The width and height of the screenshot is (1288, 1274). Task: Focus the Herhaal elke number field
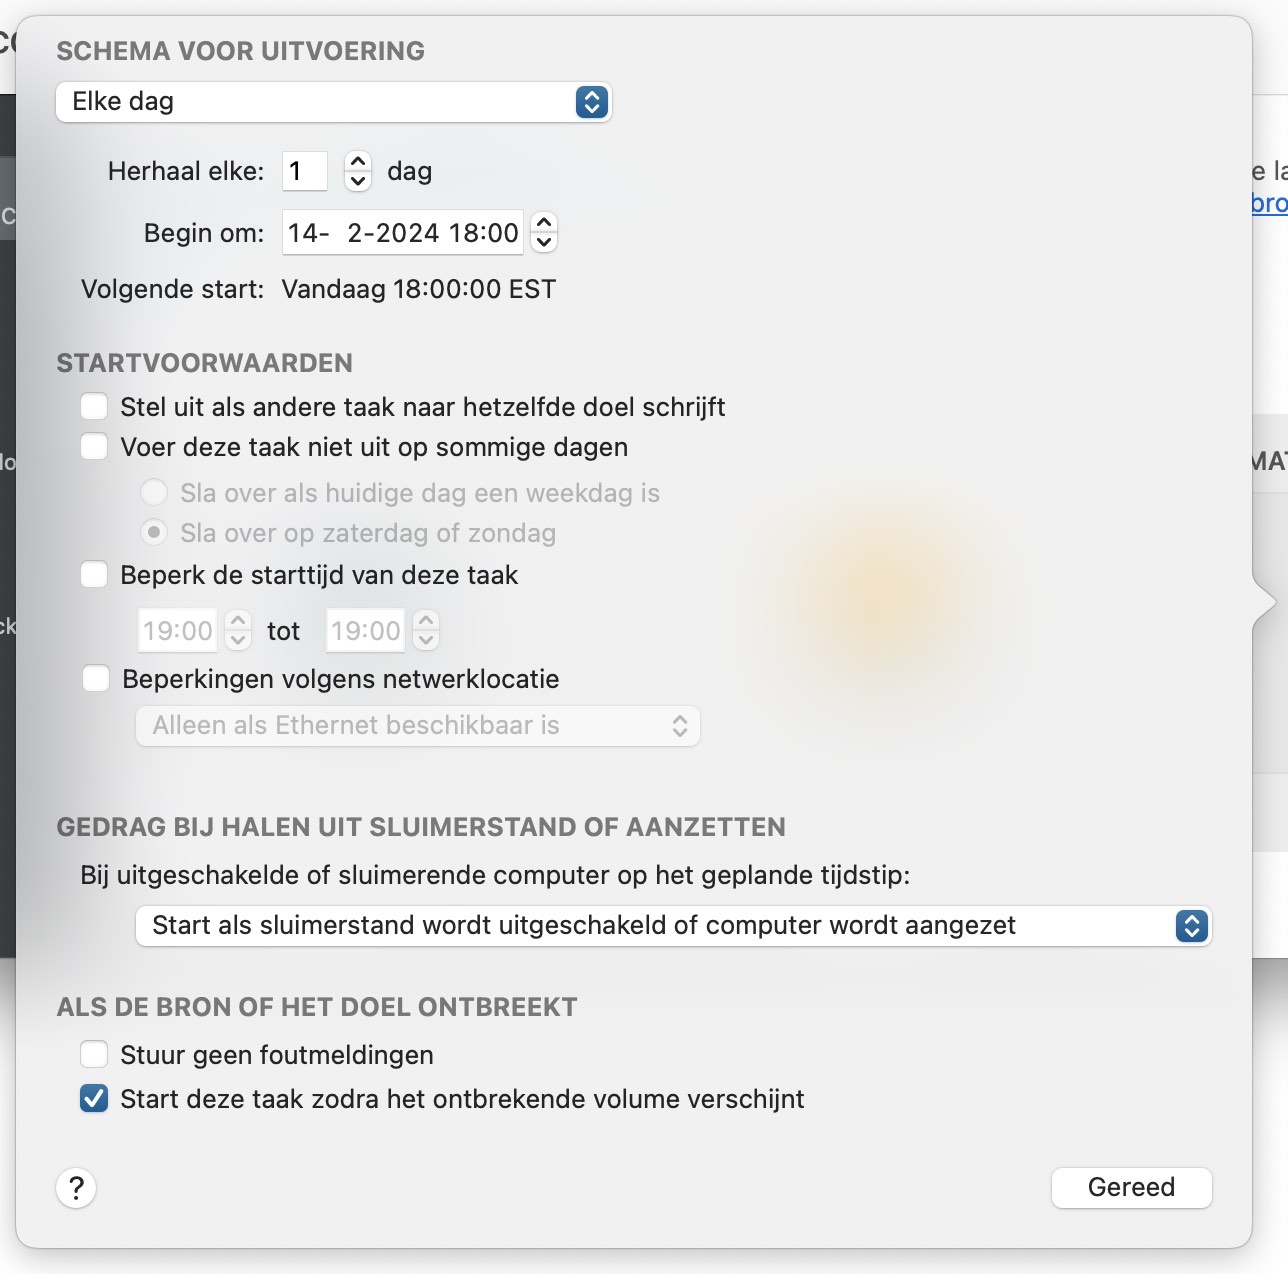(x=305, y=171)
